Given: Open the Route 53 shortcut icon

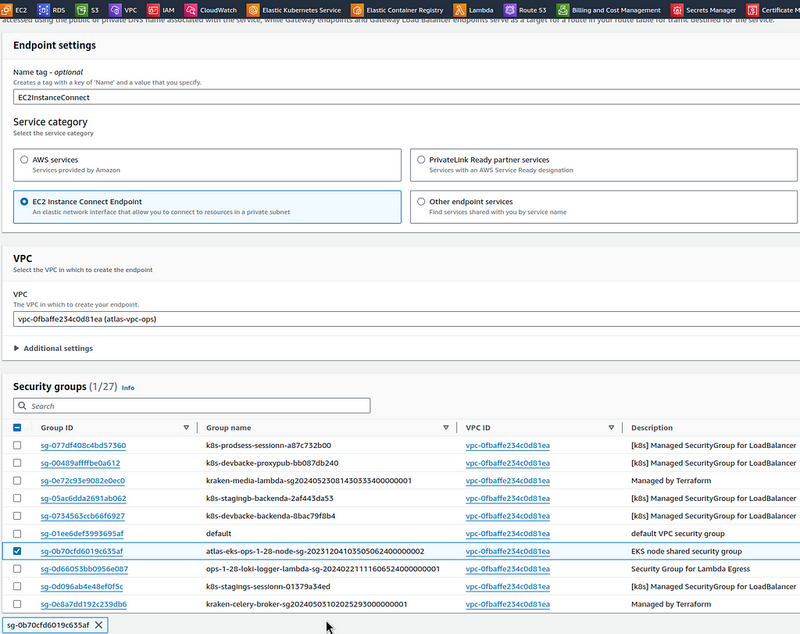Looking at the screenshot, I should point(509,10).
